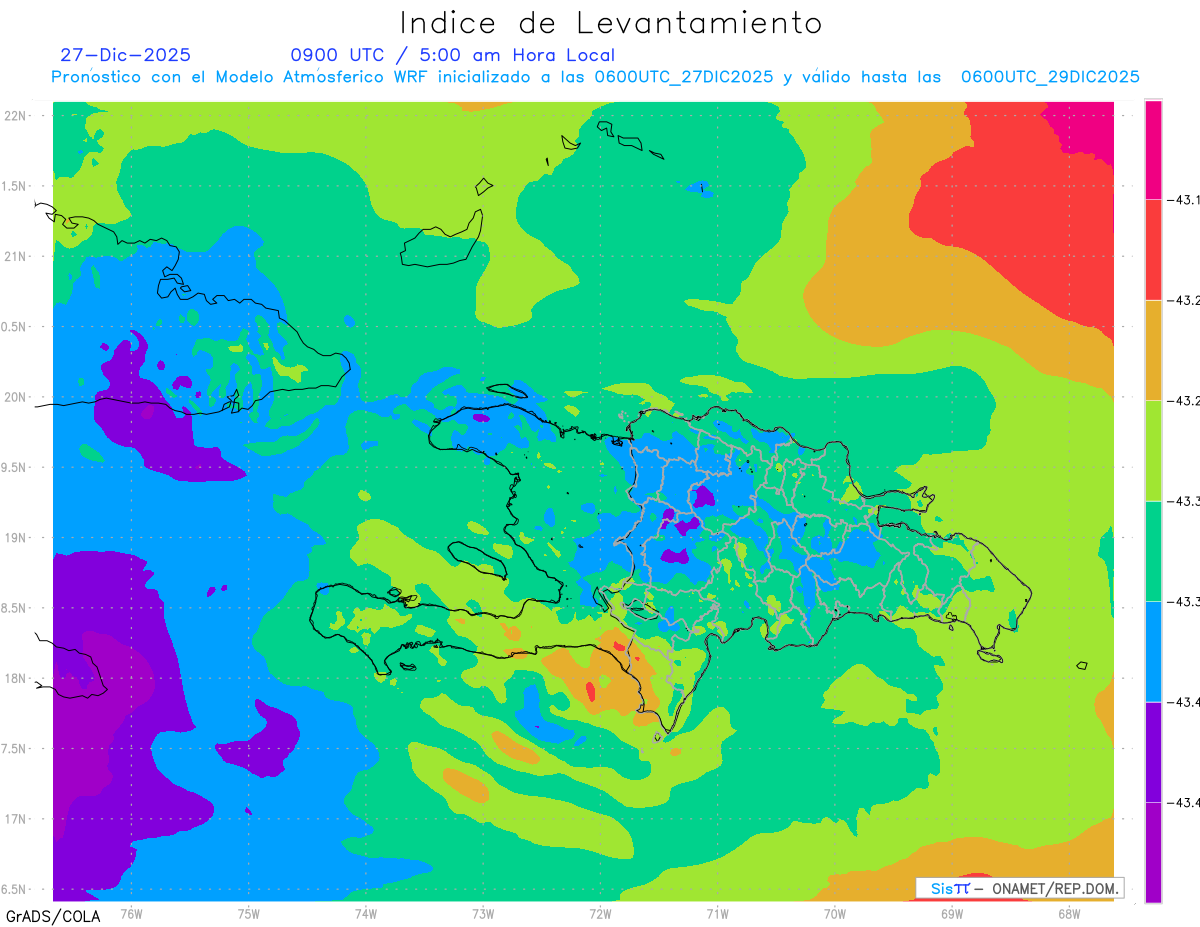Click the init time '0600UTC_27DIC2025'
1200x927 pixels.
pos(684,77)
